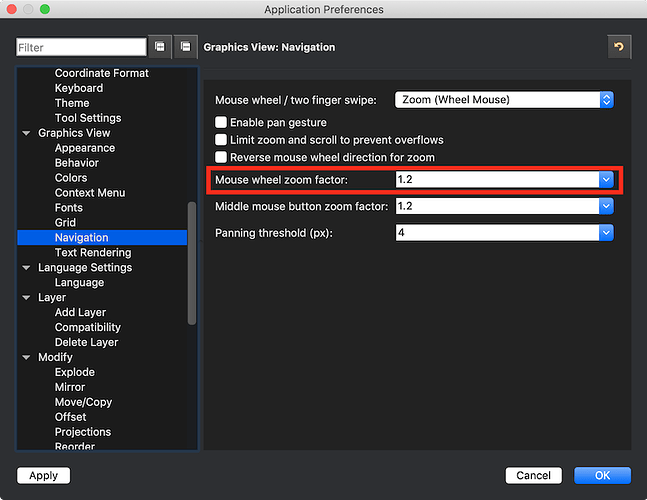Open Mirror preferences
The width and height of the screenshot is (647, 500).
pos(70,387)
